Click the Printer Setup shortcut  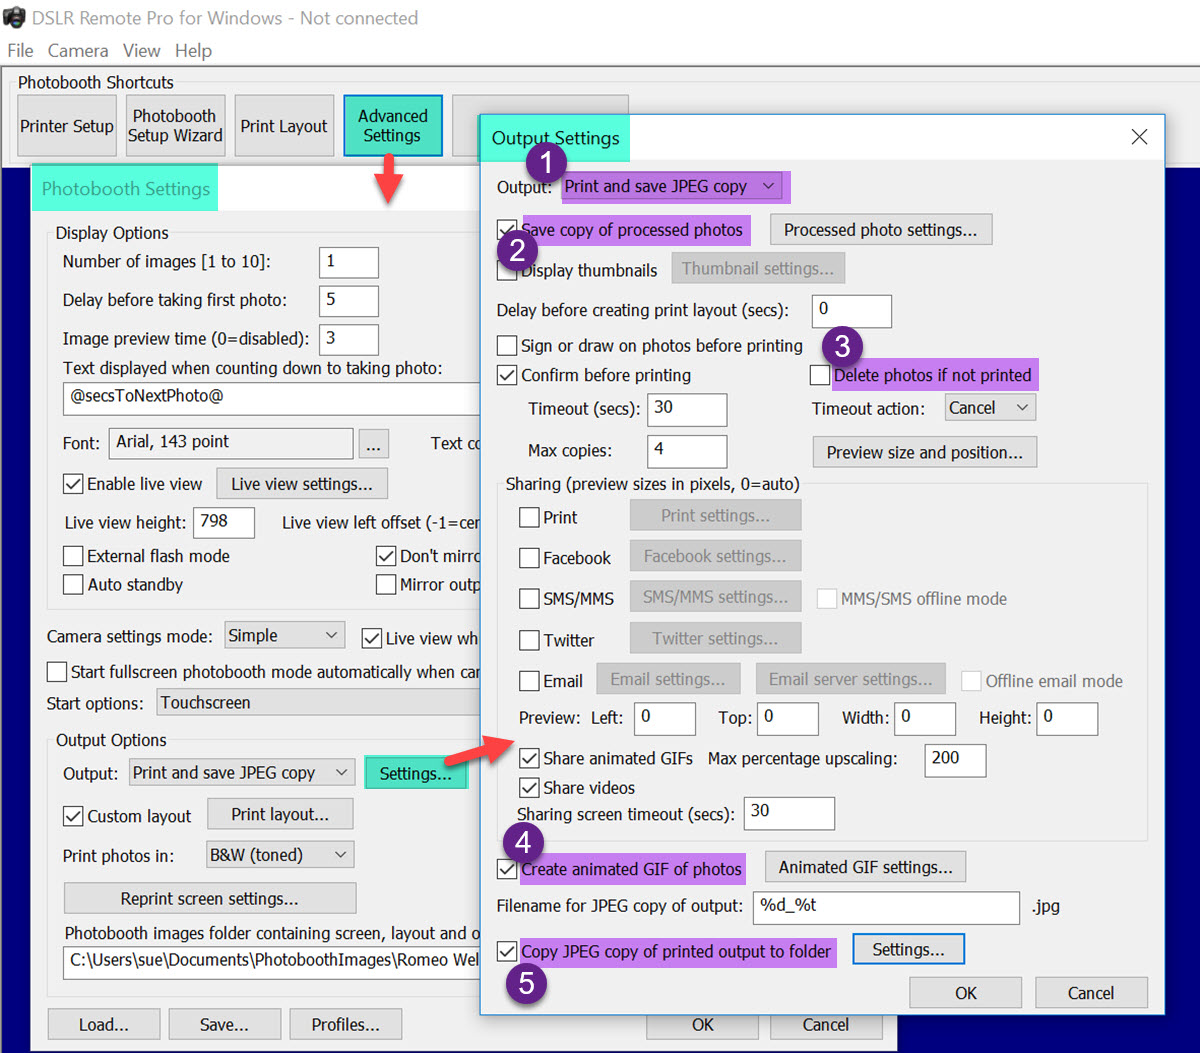click(67, 126)
